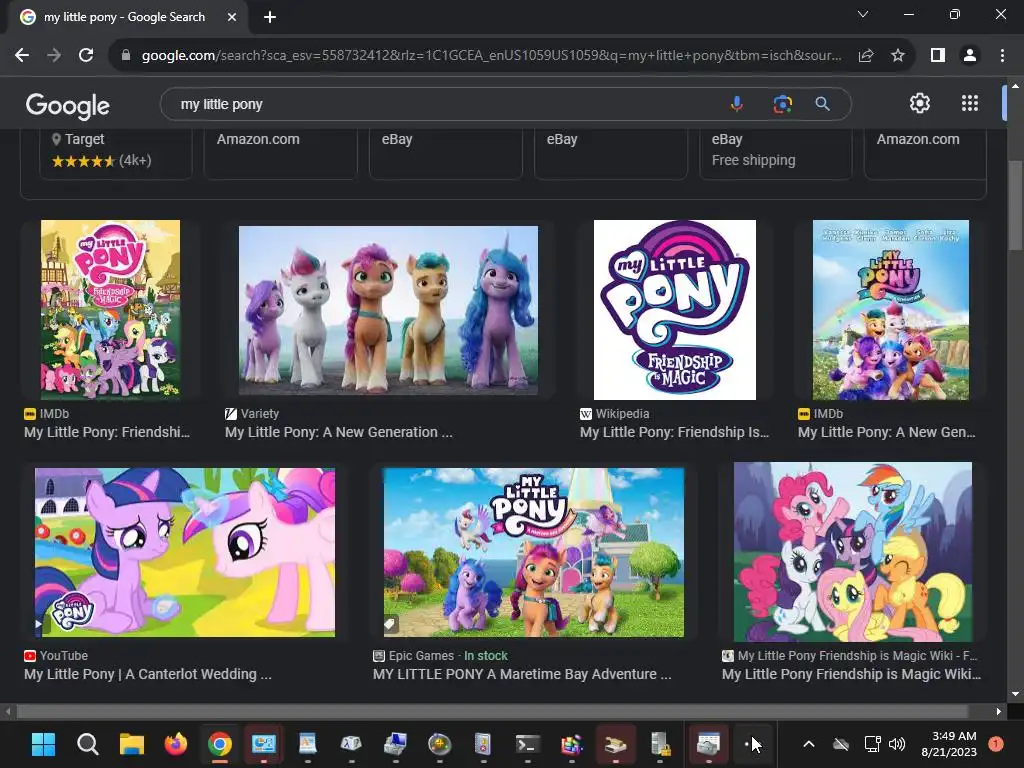
Task: Open the Windows Start menu
Action: [43, 744]
